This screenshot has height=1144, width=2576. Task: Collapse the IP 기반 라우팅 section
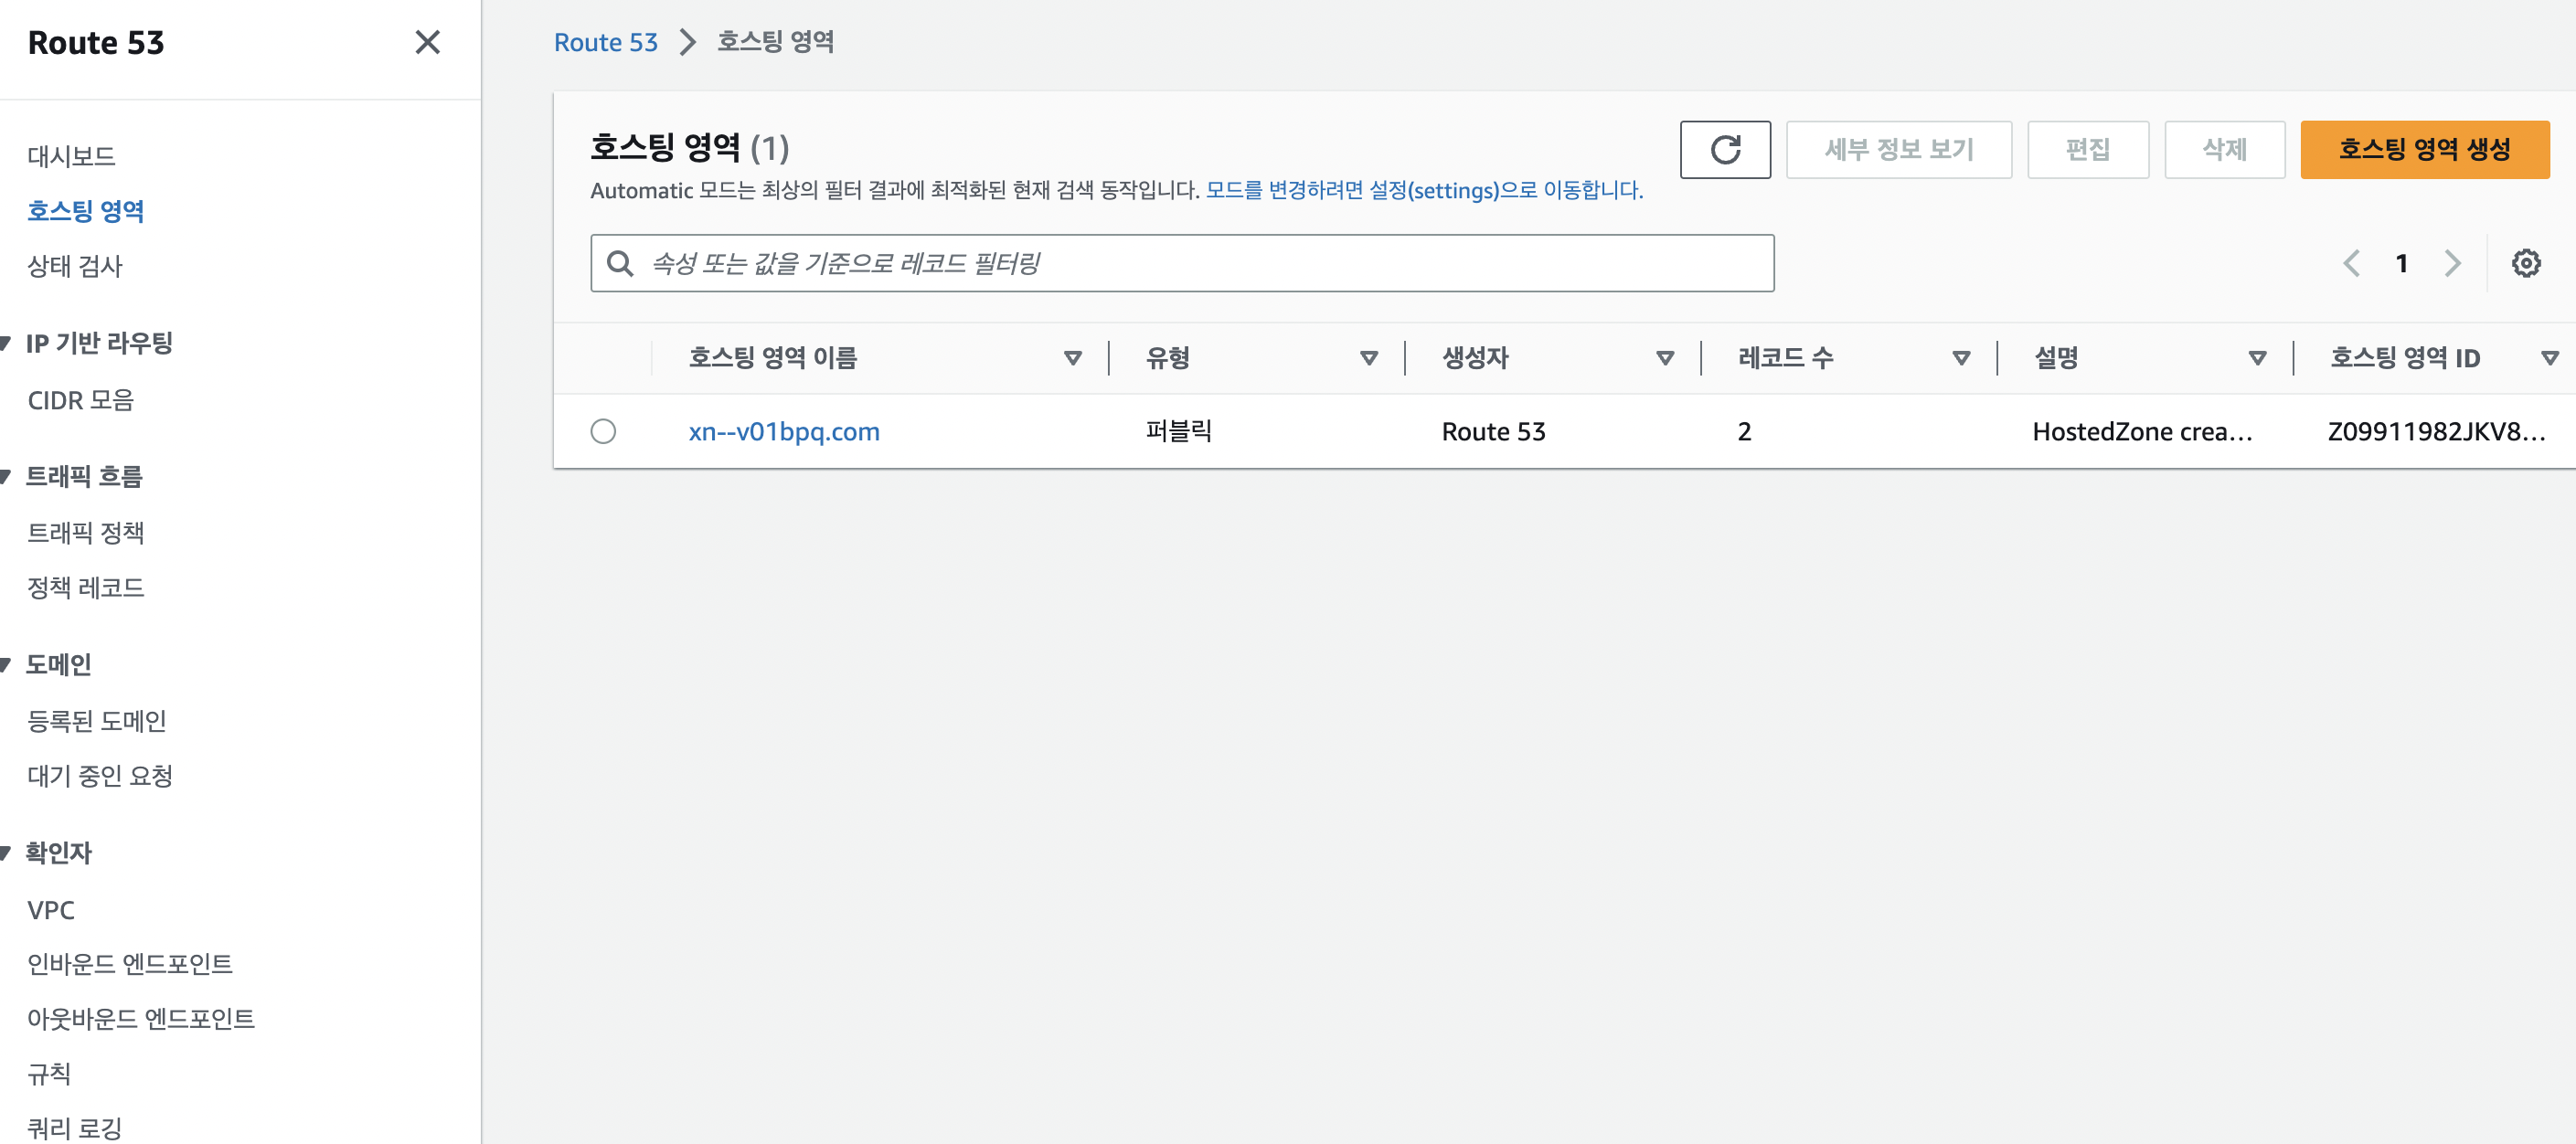click(x=6, y=343)
